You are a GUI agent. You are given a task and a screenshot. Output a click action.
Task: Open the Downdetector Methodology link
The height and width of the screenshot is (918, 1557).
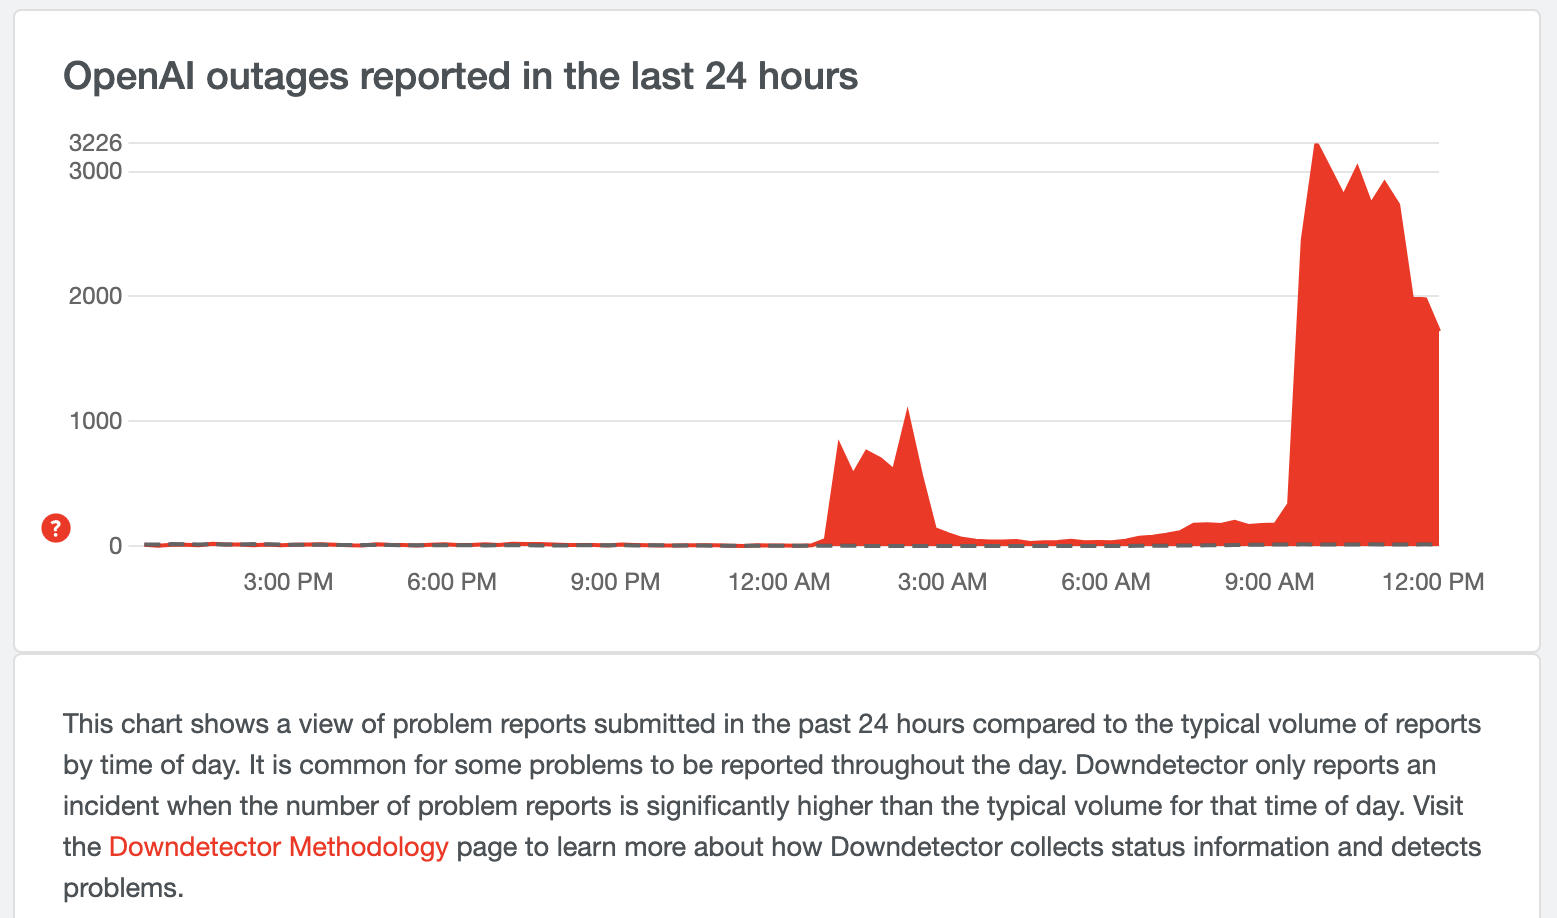click(x=278, y=847)
